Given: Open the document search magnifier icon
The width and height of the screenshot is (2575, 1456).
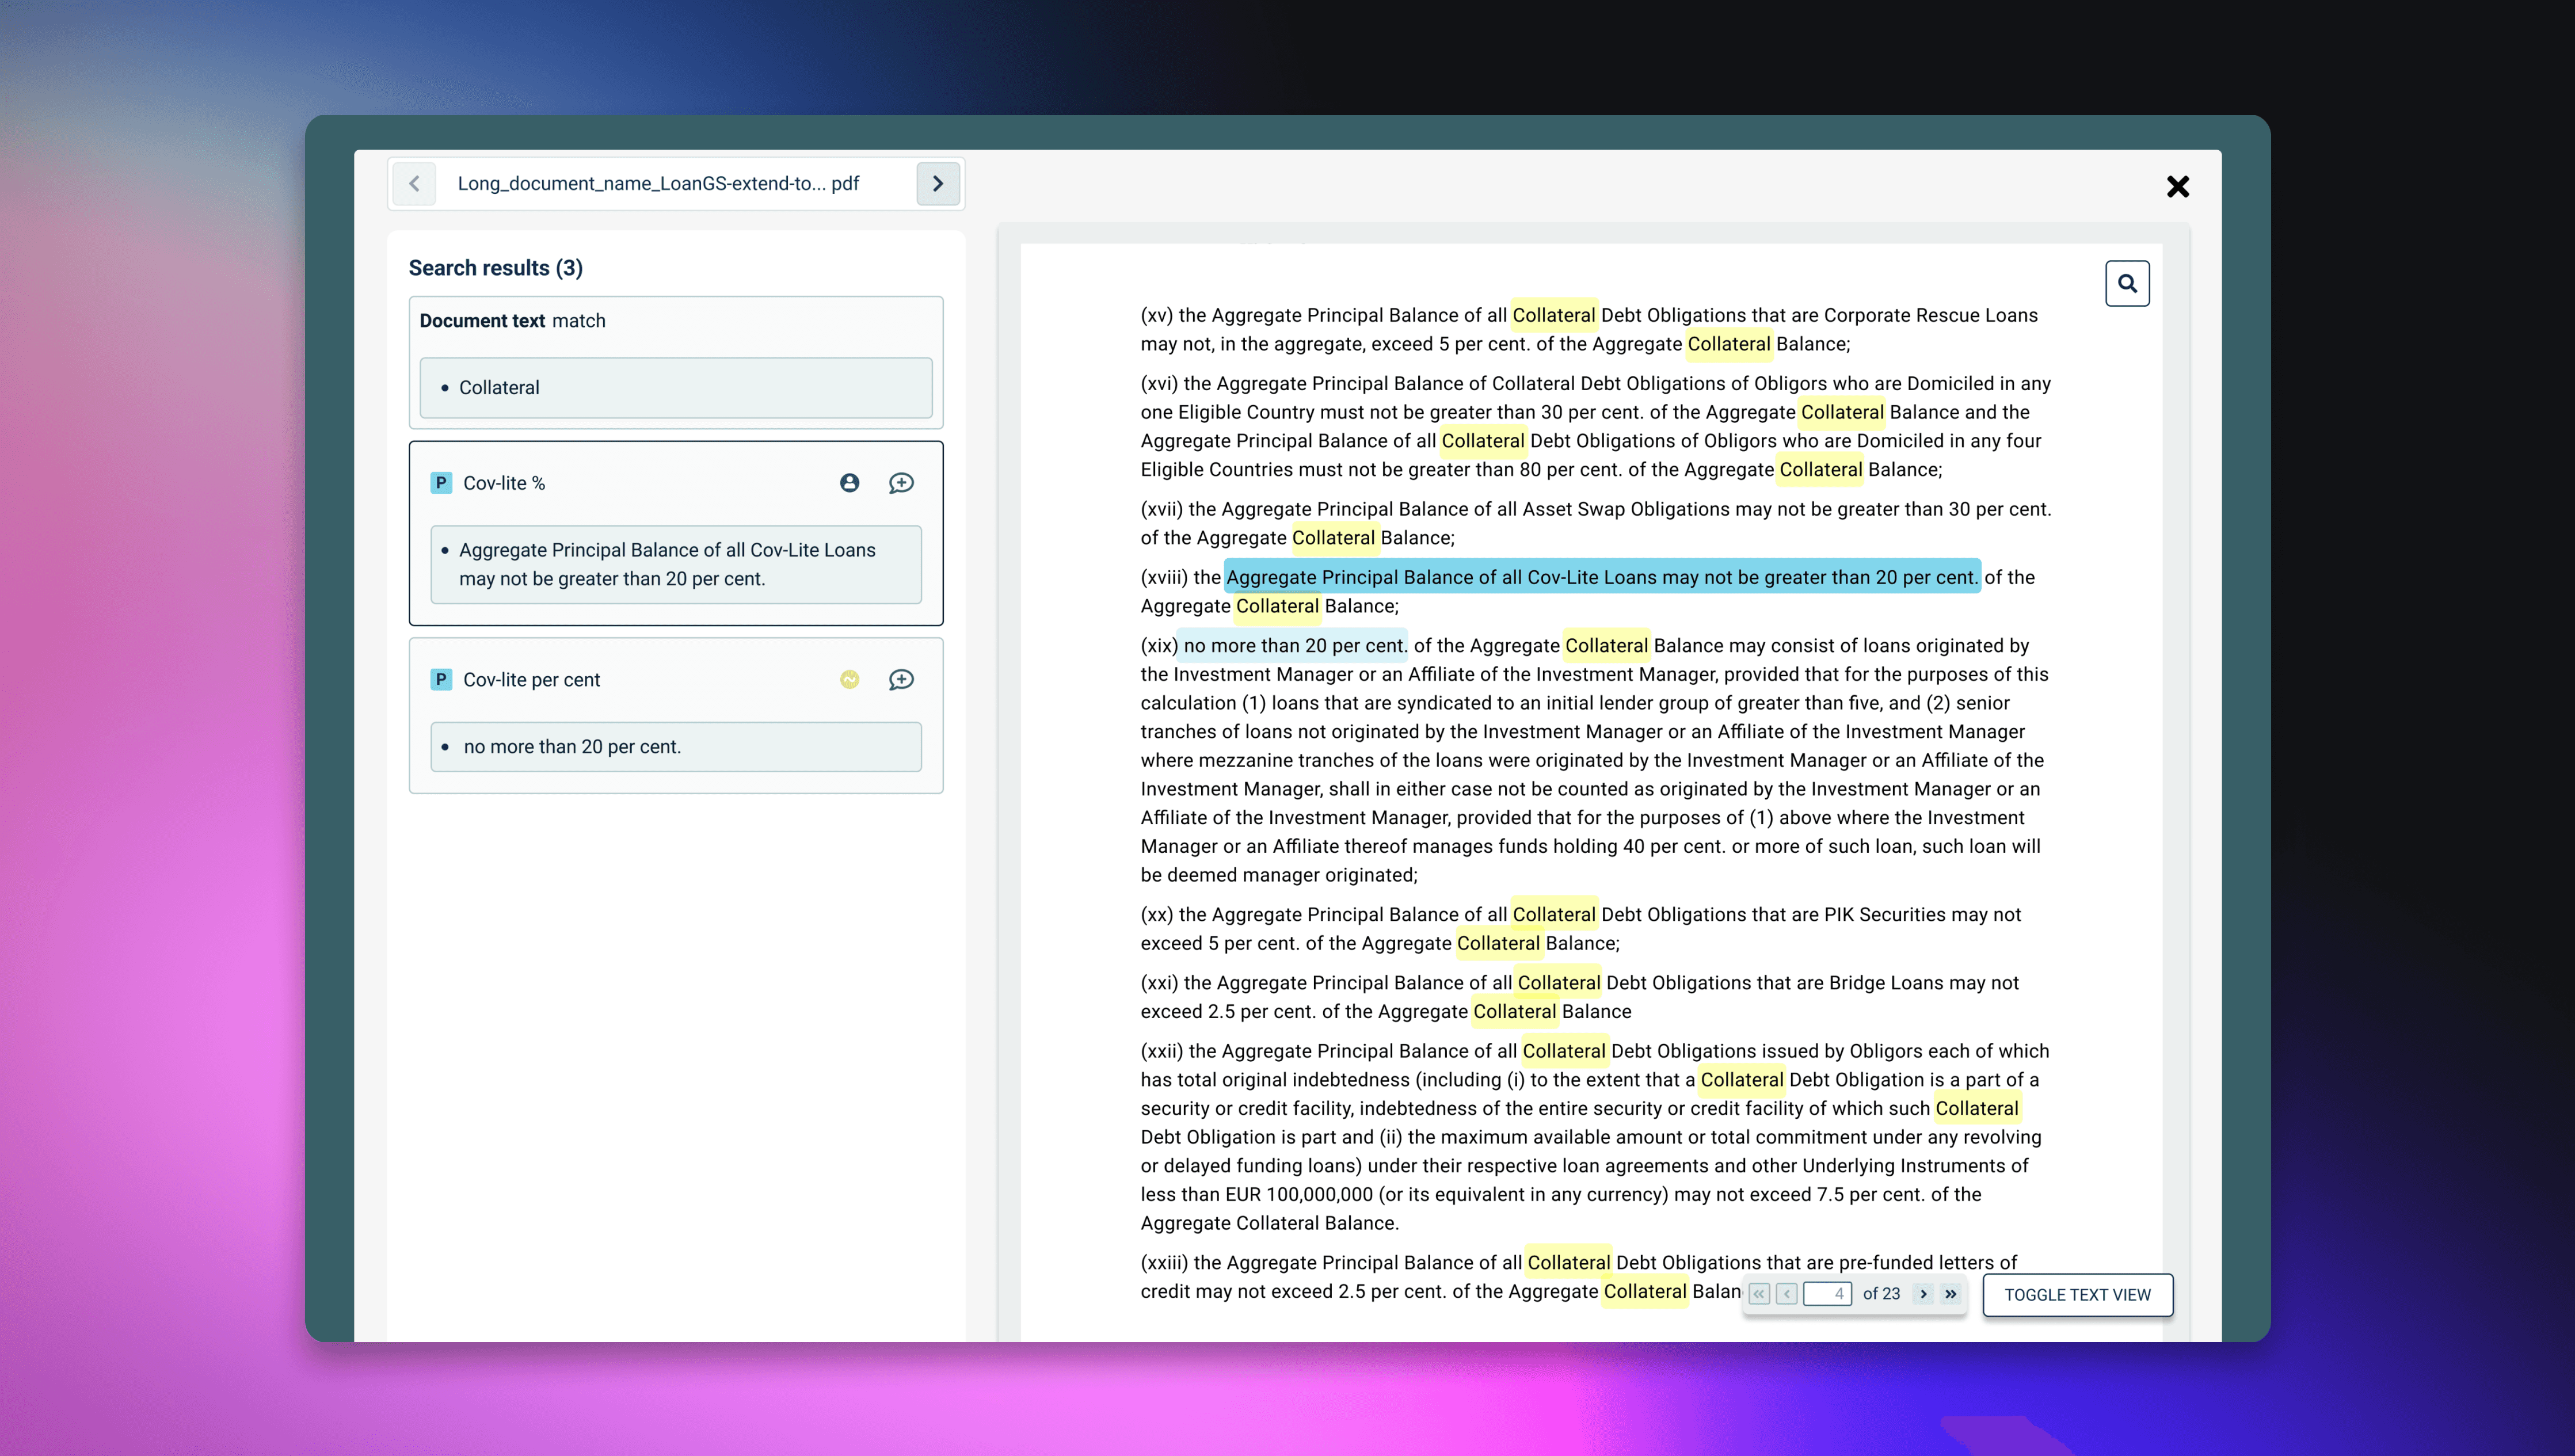Looking at the screenshot, I should pos(2127,284).
